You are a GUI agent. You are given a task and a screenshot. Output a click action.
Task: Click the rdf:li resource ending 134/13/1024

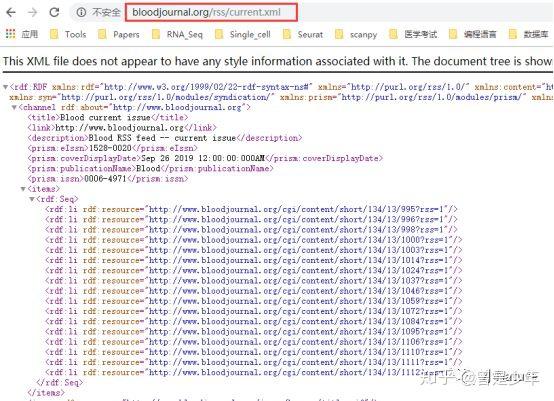point(254,271)
